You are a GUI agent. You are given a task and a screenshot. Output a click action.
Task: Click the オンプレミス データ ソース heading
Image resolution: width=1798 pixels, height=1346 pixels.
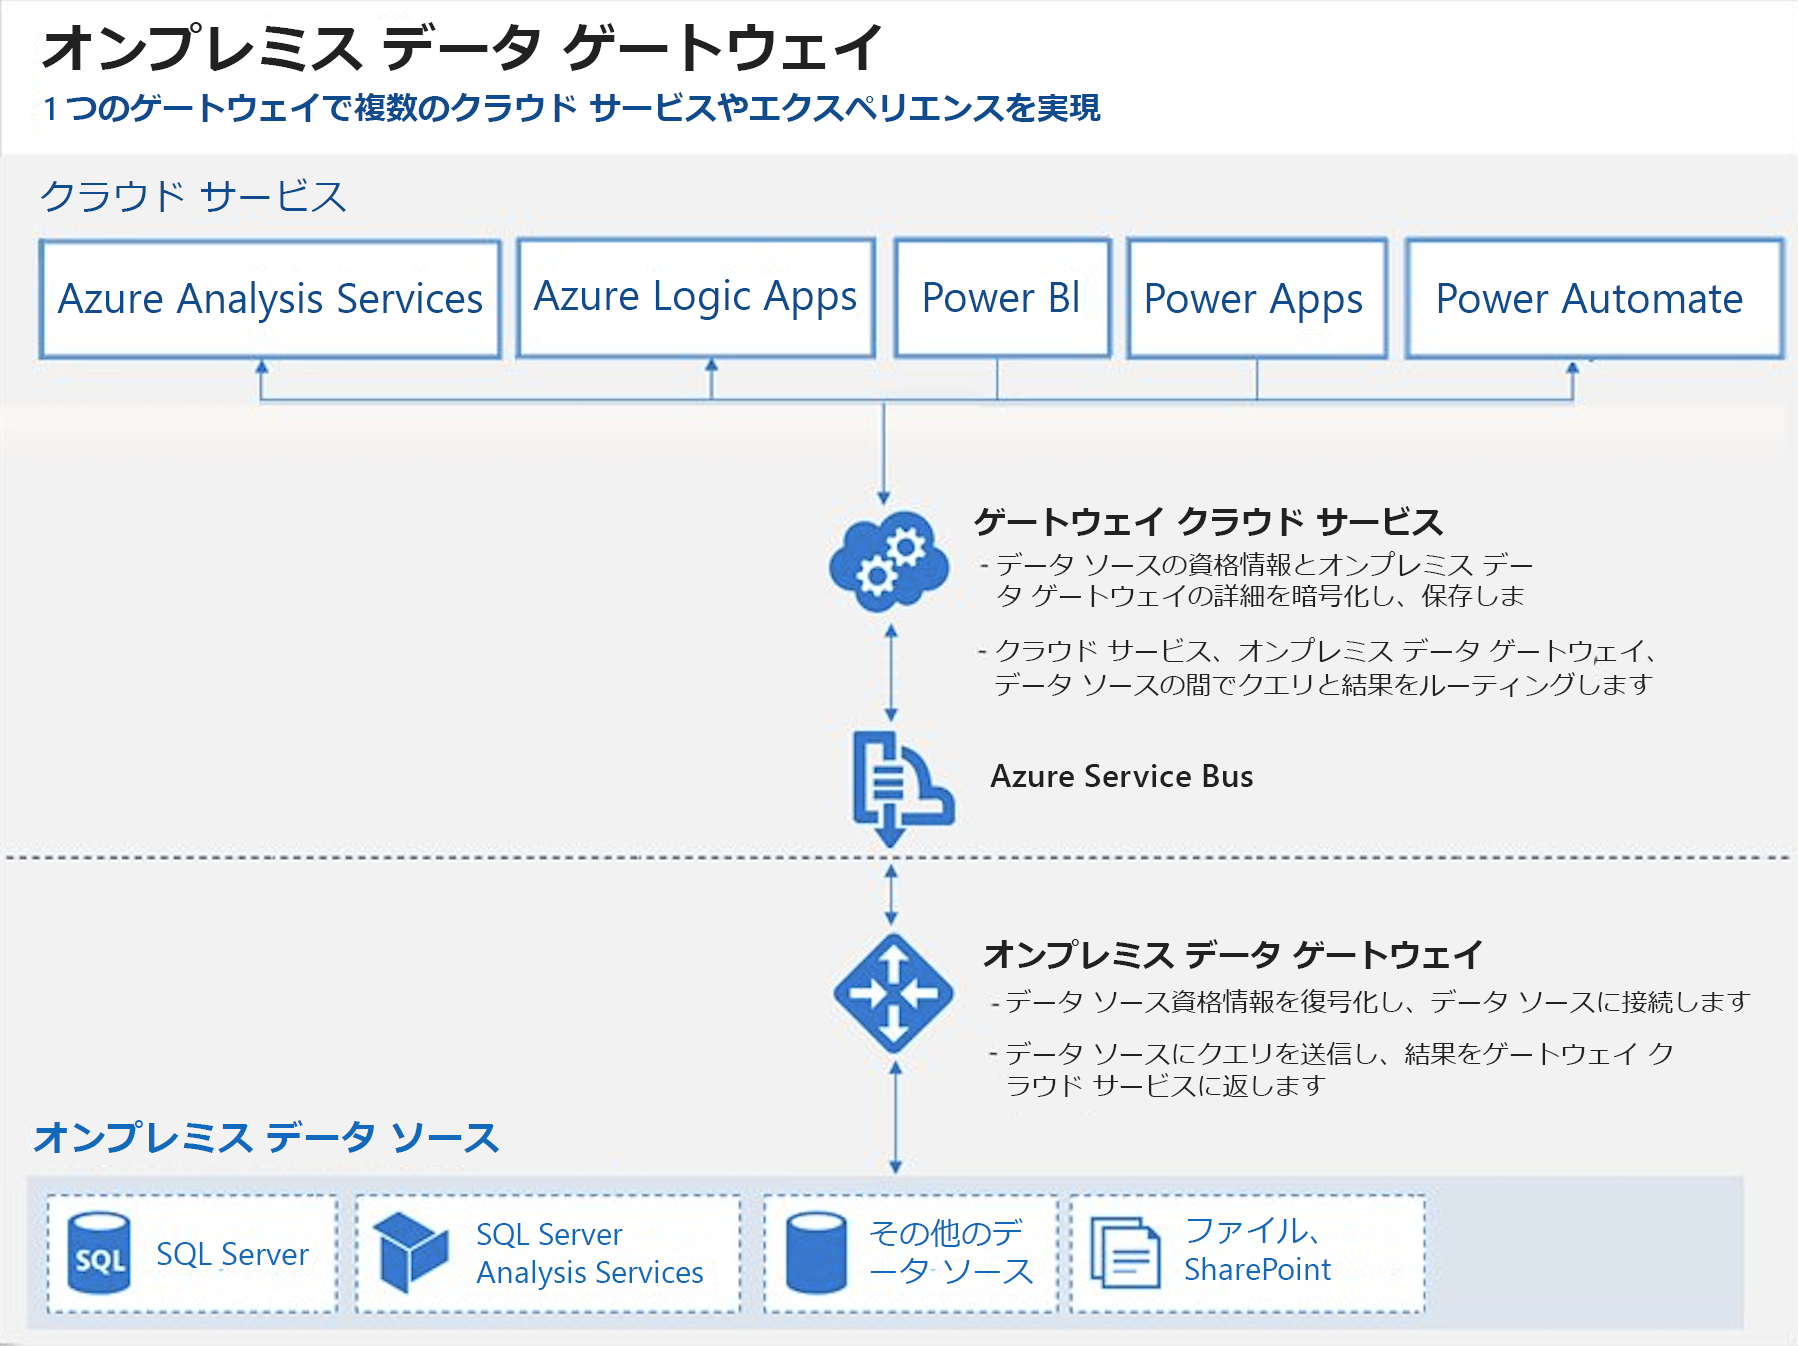tap(266, 1138)
